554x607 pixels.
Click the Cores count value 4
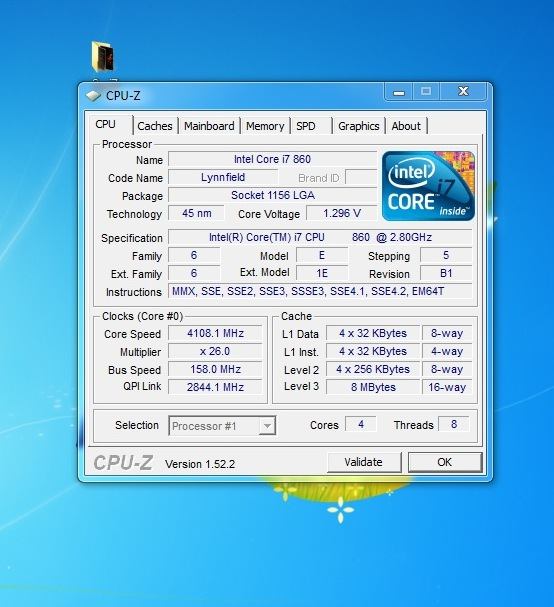(x=361, y=424)
